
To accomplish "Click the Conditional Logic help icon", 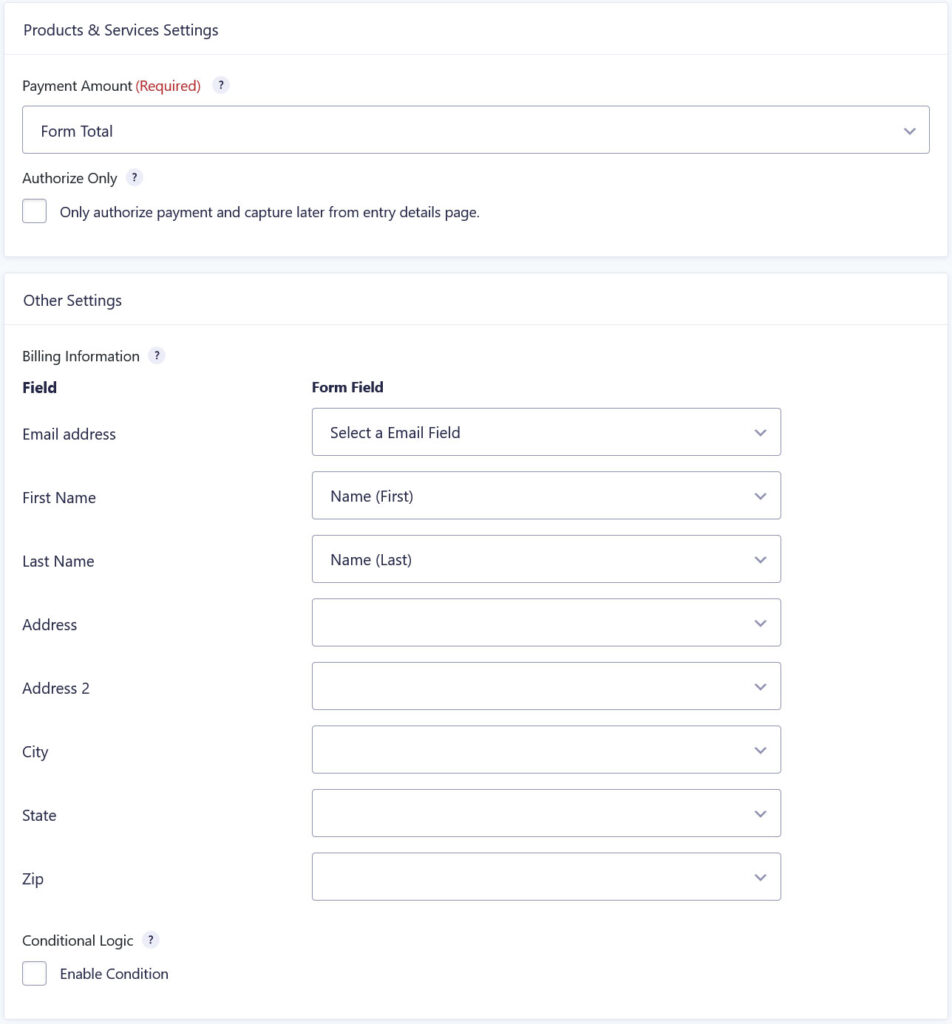I will click(150, 940).
